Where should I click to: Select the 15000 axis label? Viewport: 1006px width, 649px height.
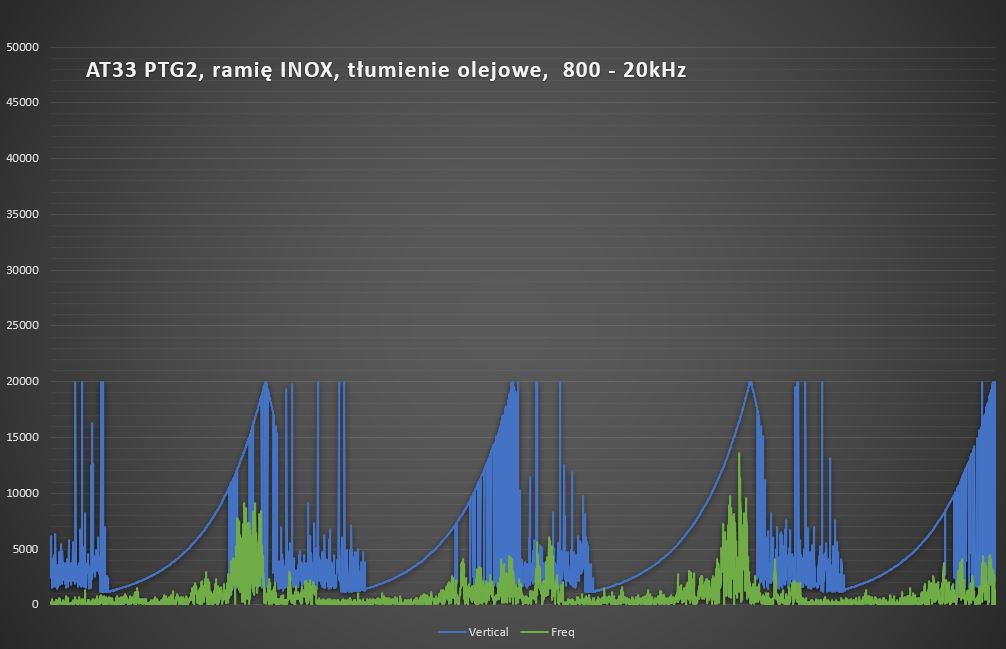22,437
